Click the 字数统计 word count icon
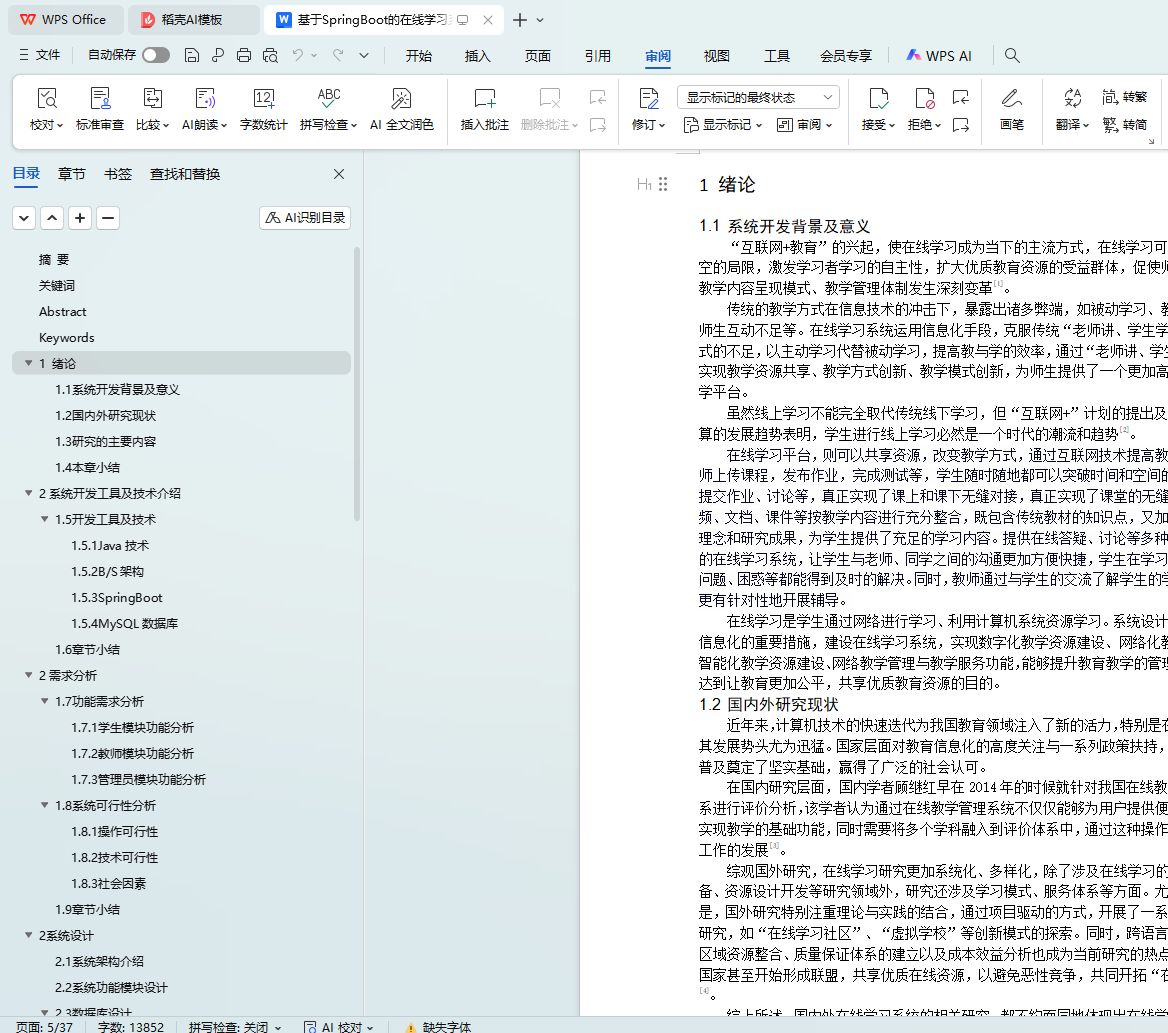This screenshot has height=1033, width=1168. pyautogui.click(x=263, y=99)
